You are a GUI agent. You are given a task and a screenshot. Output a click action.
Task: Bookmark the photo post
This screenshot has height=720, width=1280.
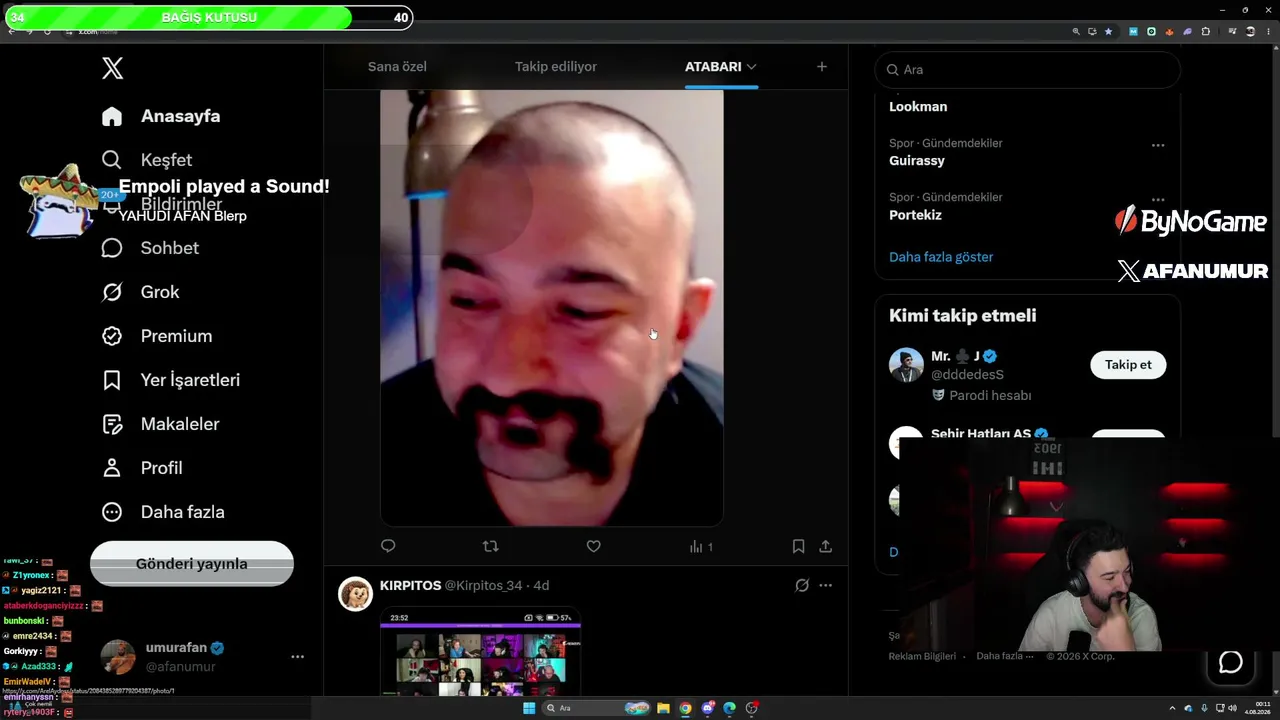coord(798,546)
